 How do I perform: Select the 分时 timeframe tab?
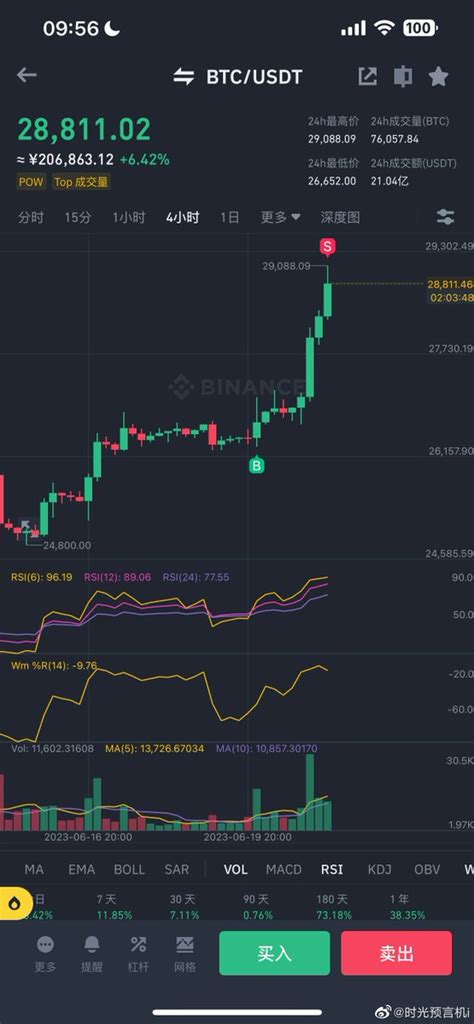[31, 217]
